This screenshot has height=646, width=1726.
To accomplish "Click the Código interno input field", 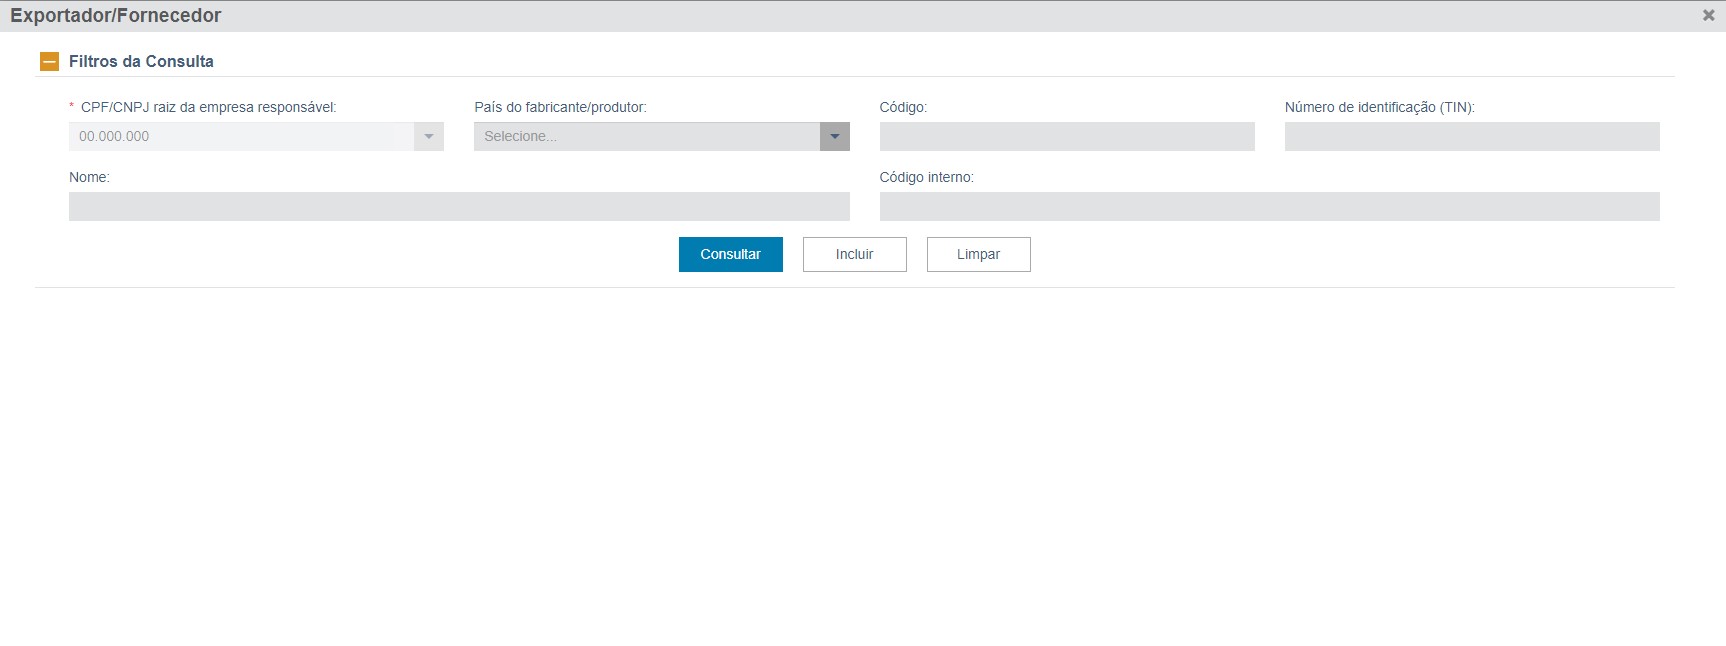I will click(x=1270, y=206).
